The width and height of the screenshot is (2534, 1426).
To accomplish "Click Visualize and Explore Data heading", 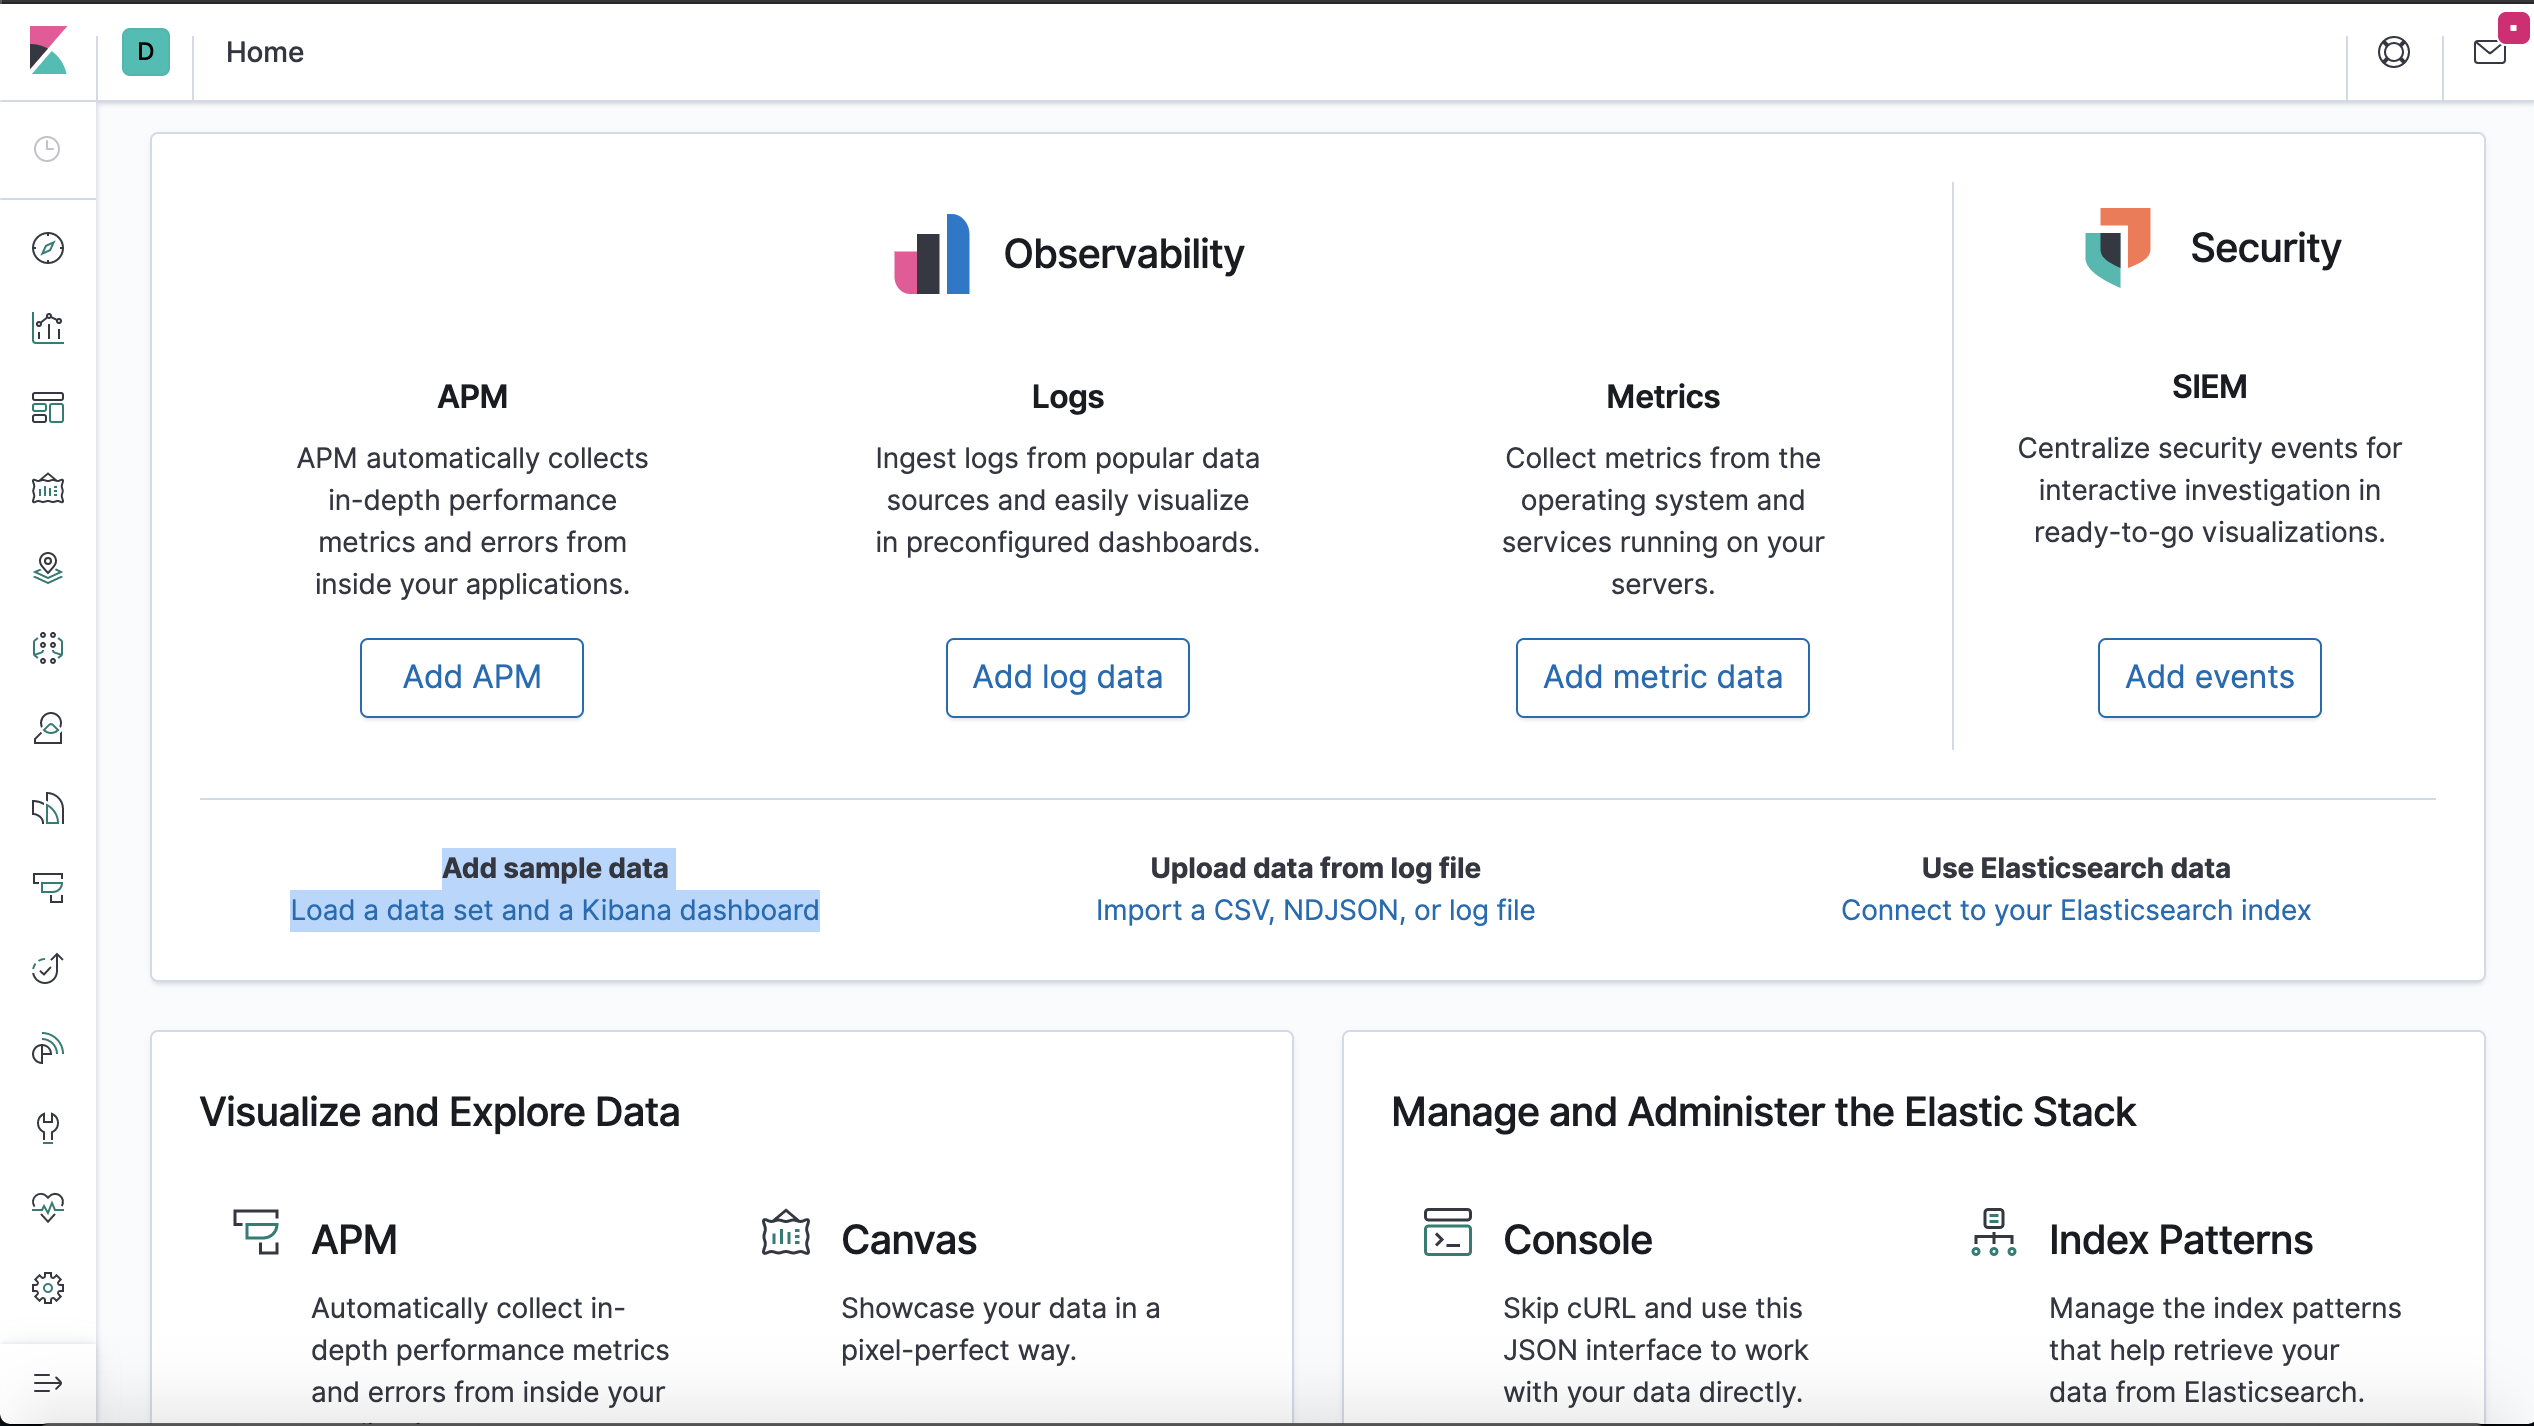I will tap(440, 1112).
